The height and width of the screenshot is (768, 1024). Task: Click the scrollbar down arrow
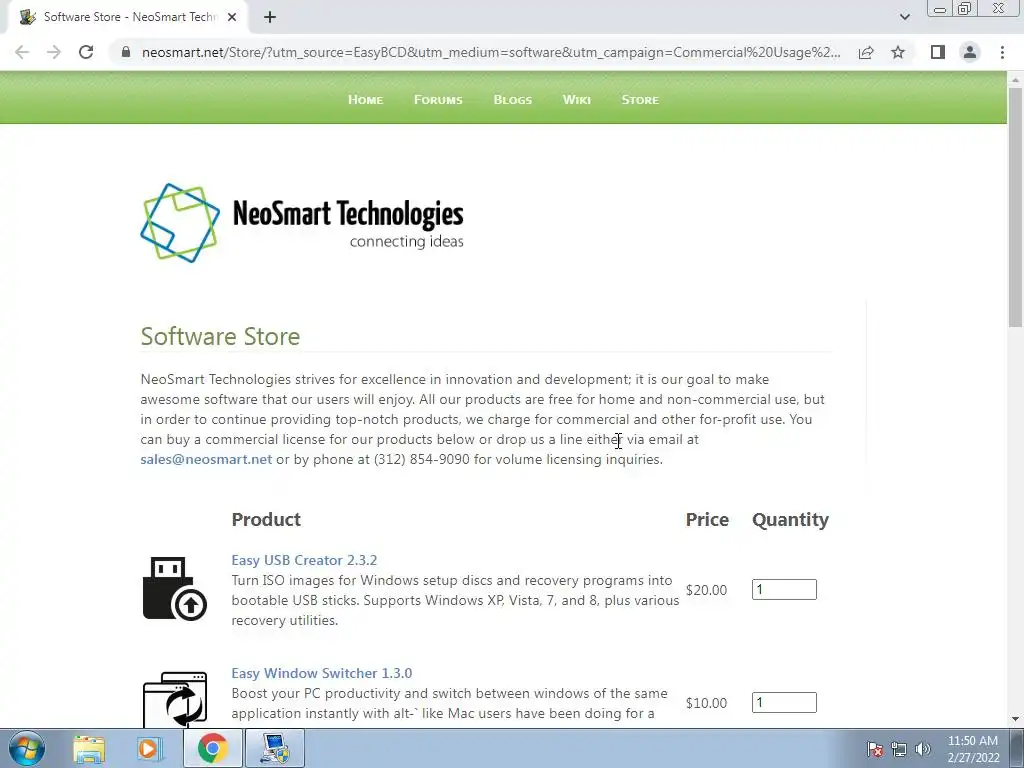pos(1015,719)
